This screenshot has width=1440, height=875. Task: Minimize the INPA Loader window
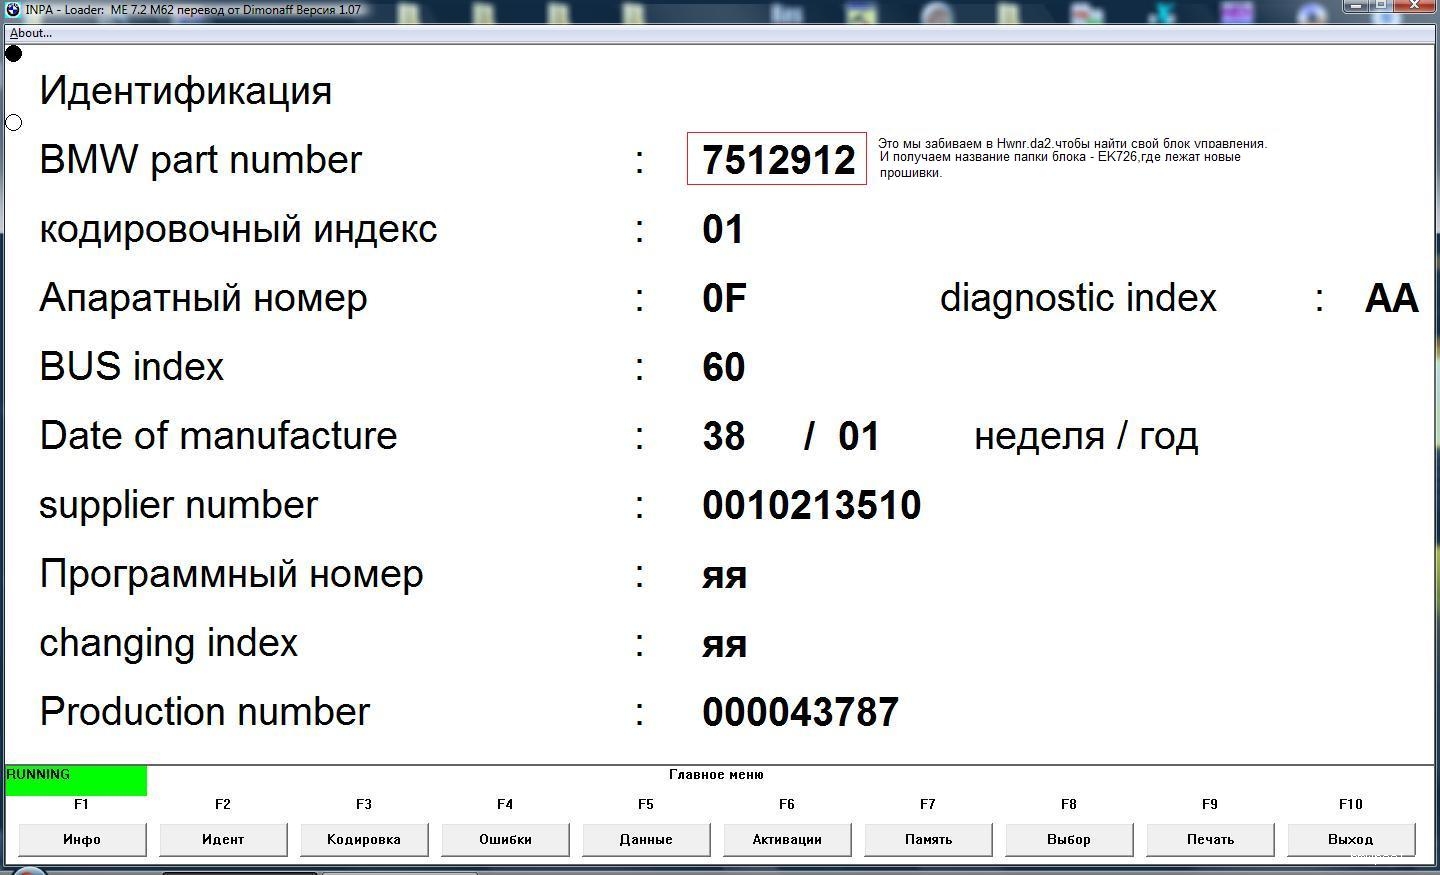point(1357,6)
